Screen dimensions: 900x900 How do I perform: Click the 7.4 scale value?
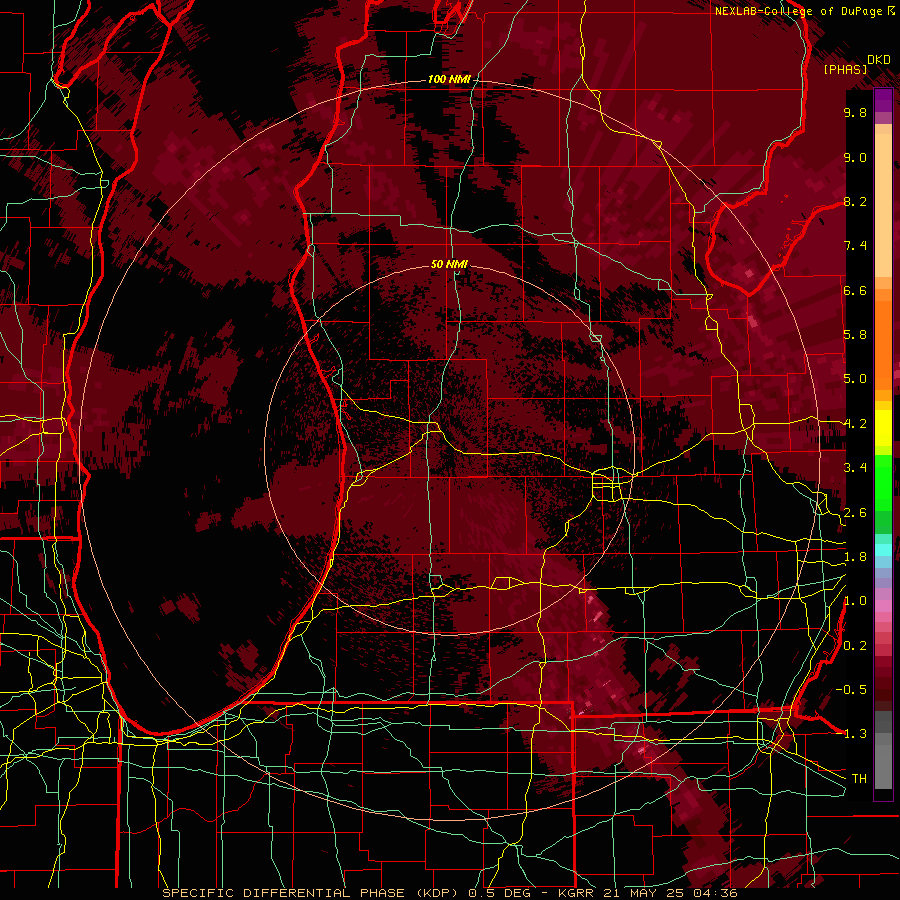pyautogui.click(x=855, y=246)
